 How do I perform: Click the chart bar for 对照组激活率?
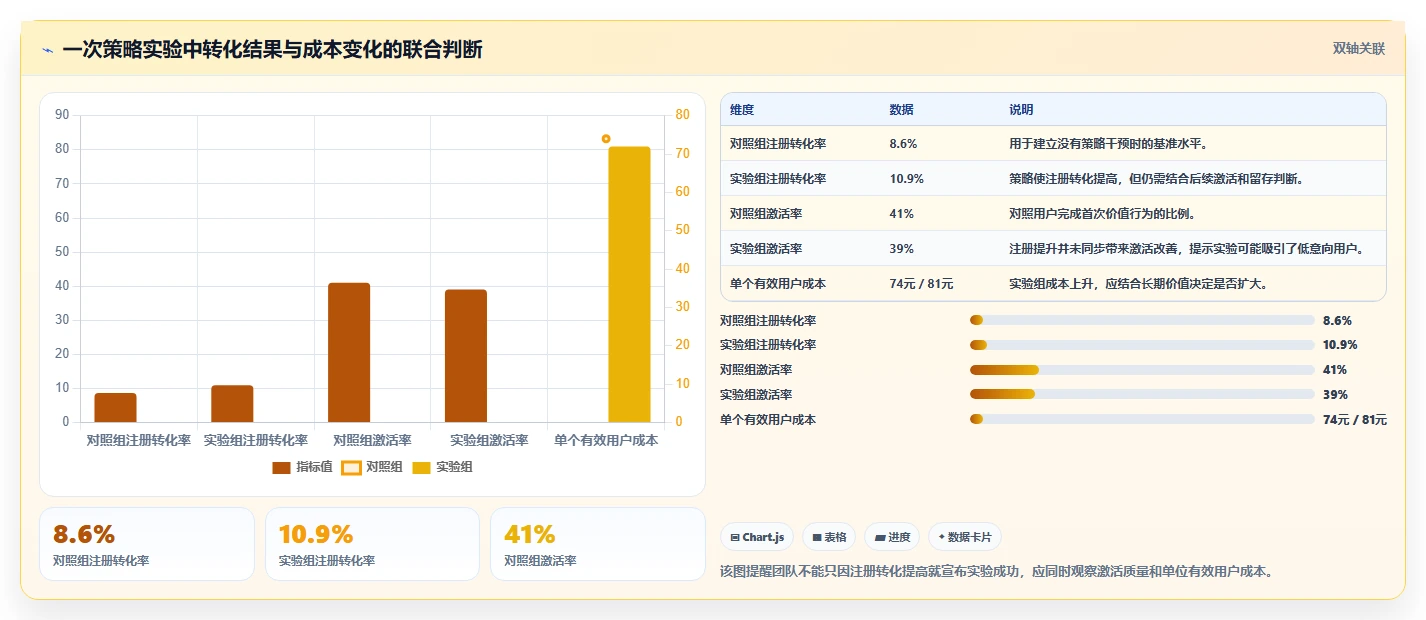[x=349, y=352]
